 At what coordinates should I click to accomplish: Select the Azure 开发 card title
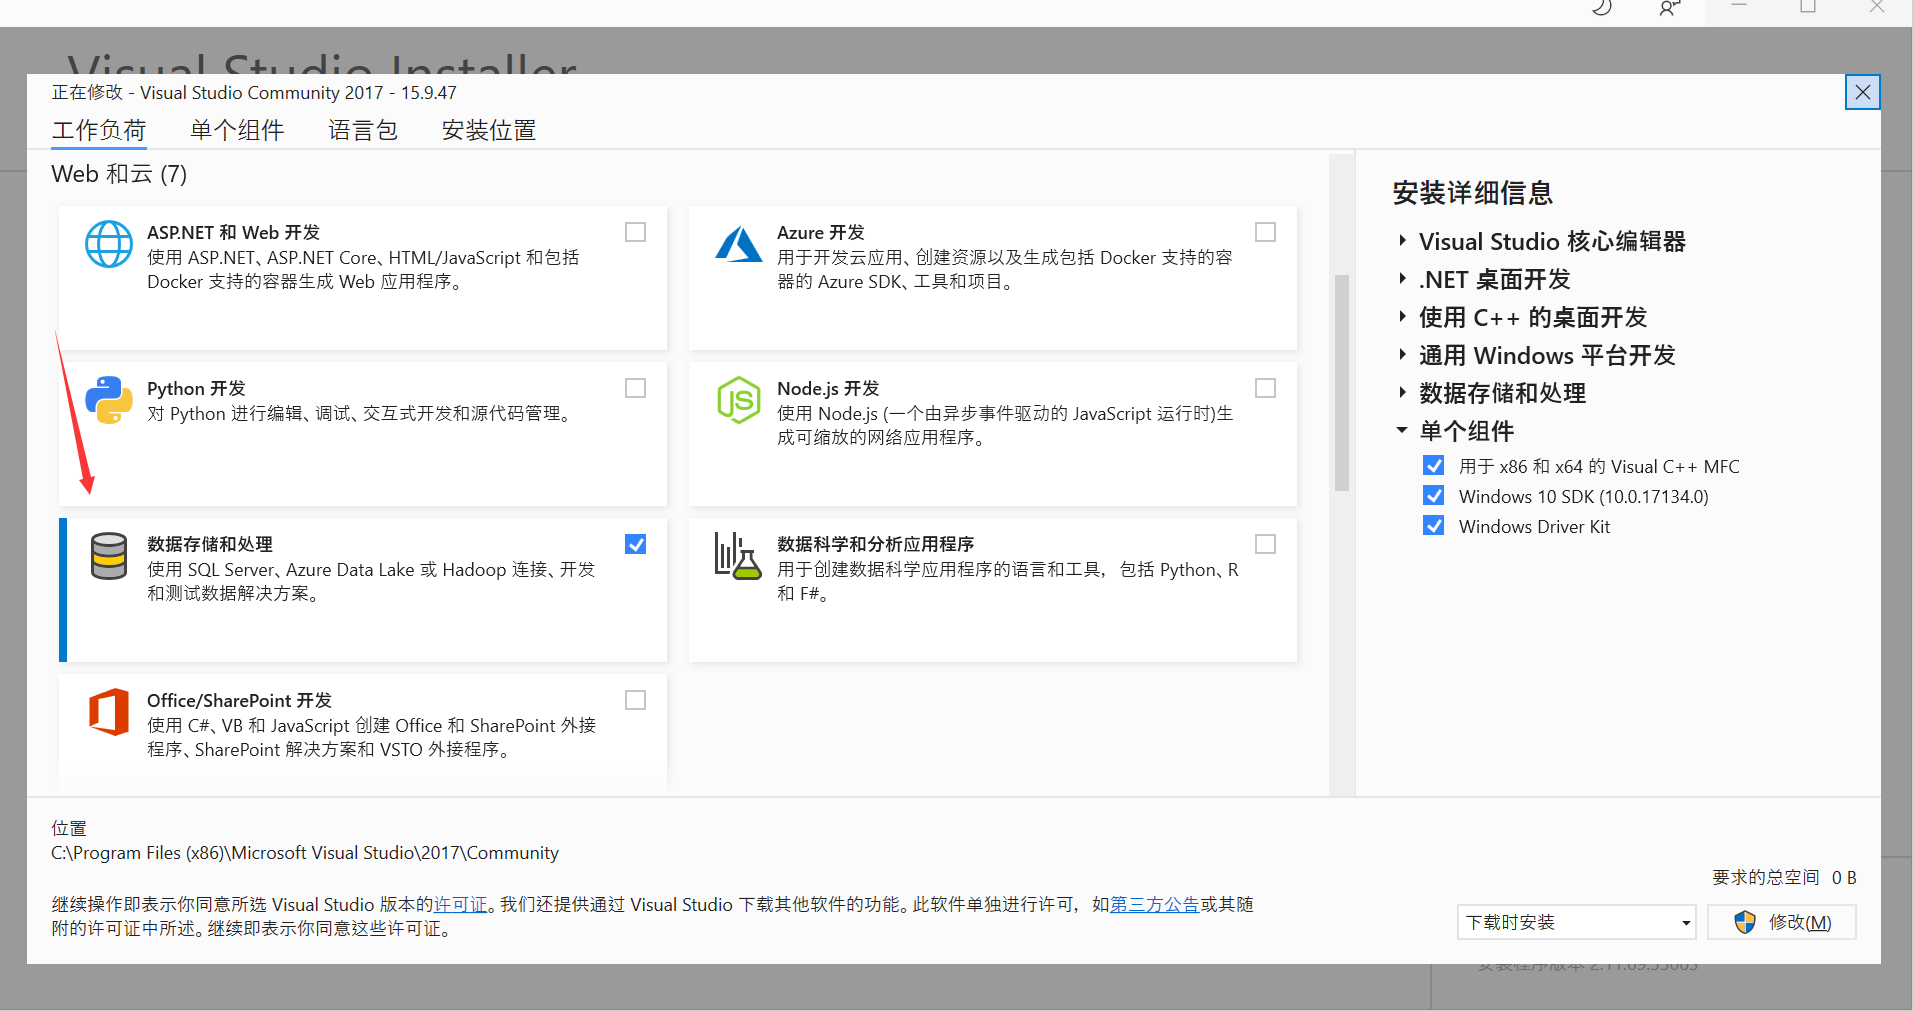pyautogui.click(x=821, y=233)
